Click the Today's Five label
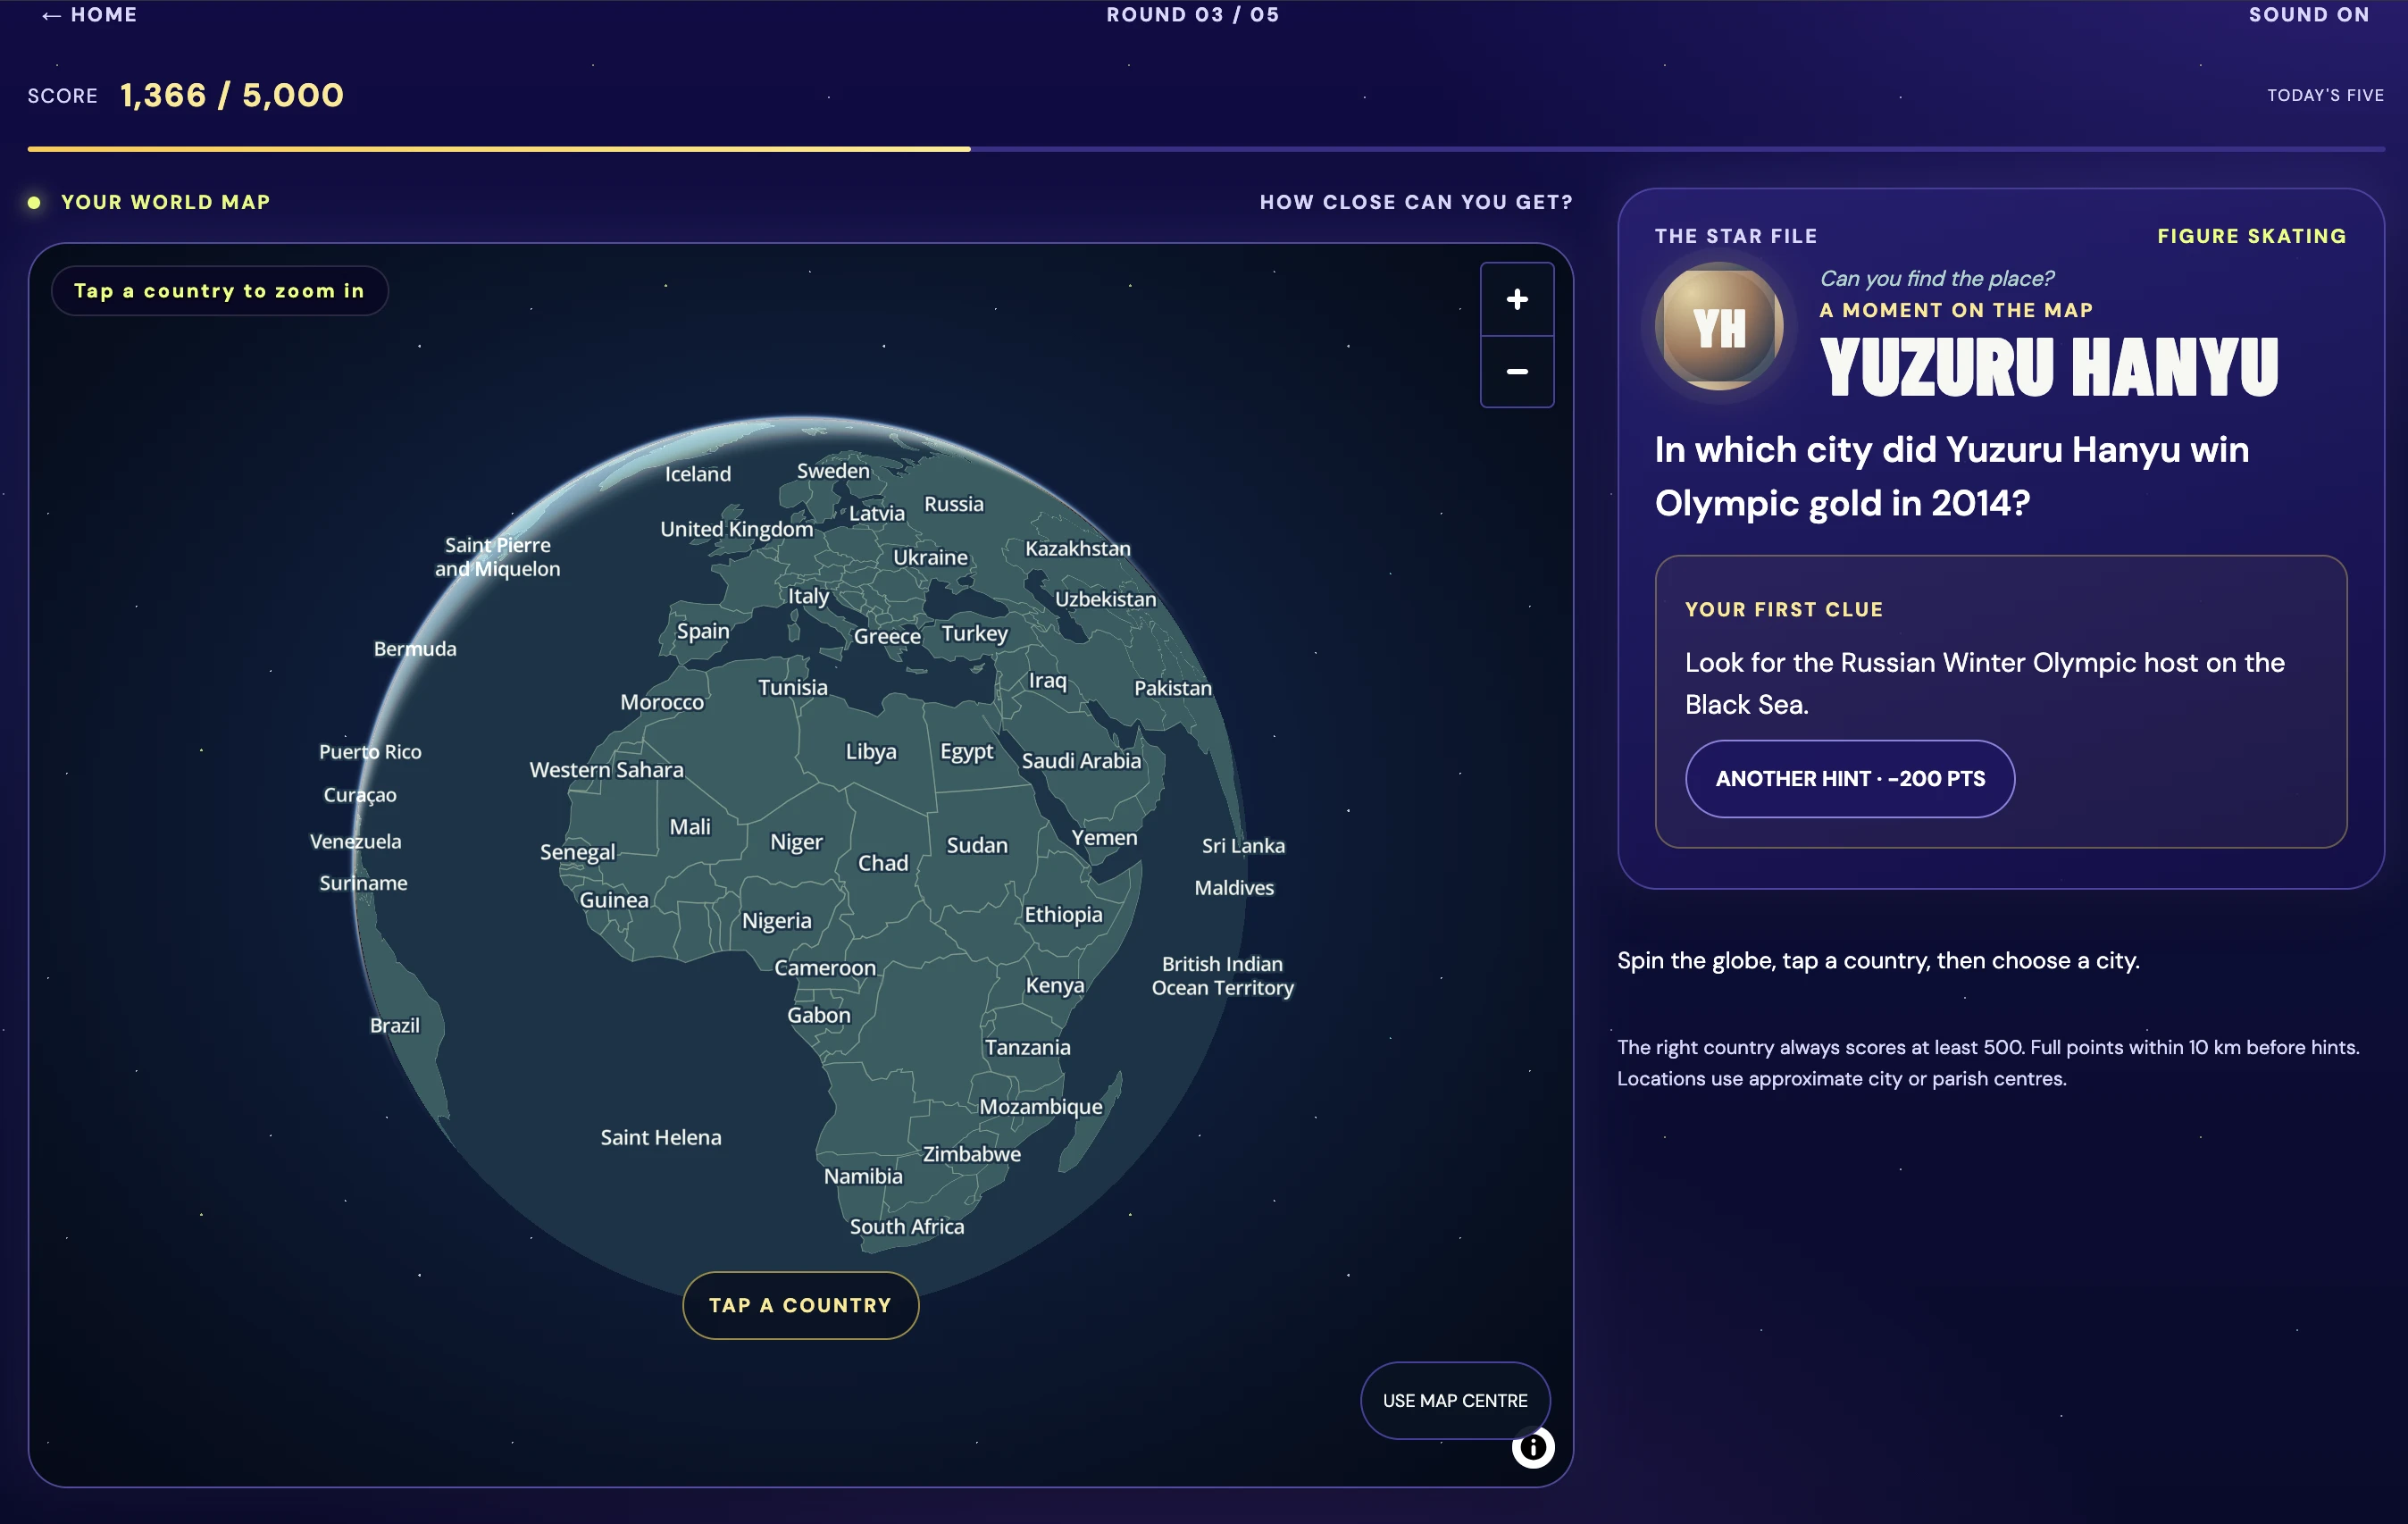 [x=2324, y=95]
